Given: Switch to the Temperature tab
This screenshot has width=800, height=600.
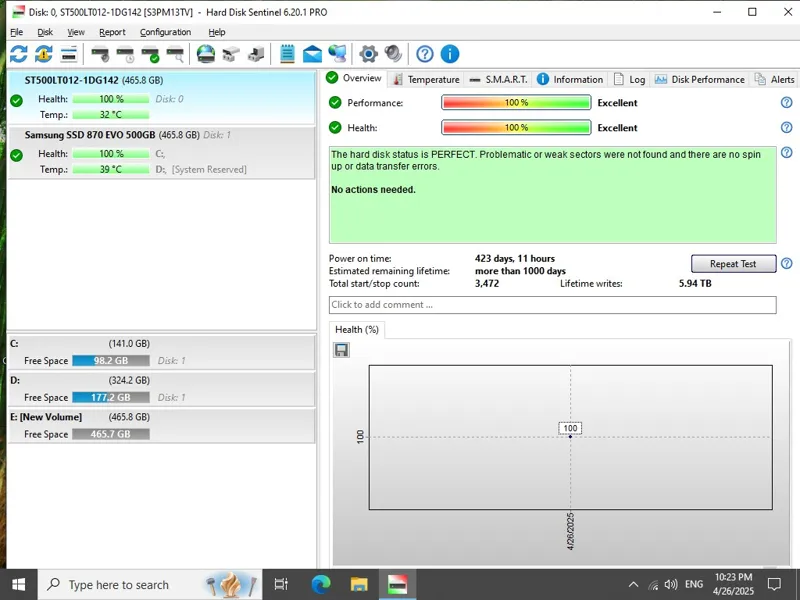Looking at the screenshot, I should click(427, 80).
